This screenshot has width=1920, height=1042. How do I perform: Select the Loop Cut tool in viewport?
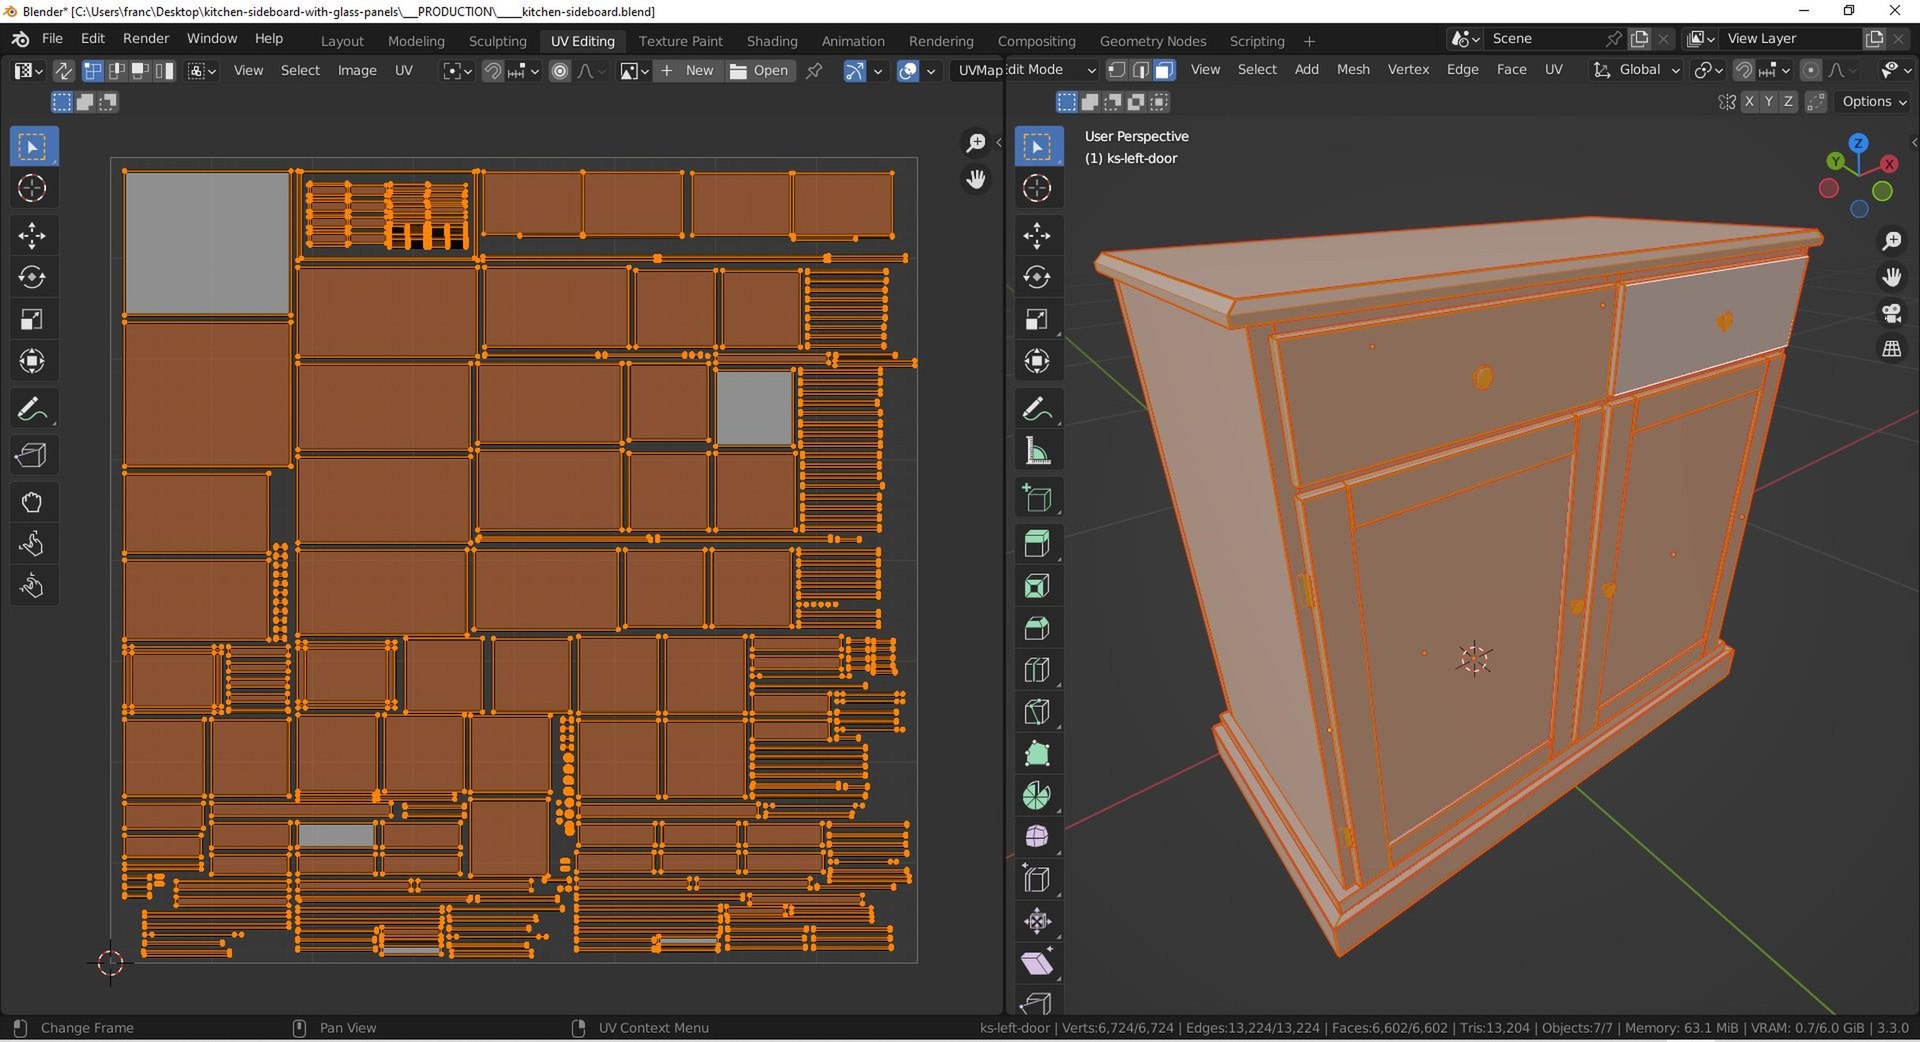(x=1037, y=670)
